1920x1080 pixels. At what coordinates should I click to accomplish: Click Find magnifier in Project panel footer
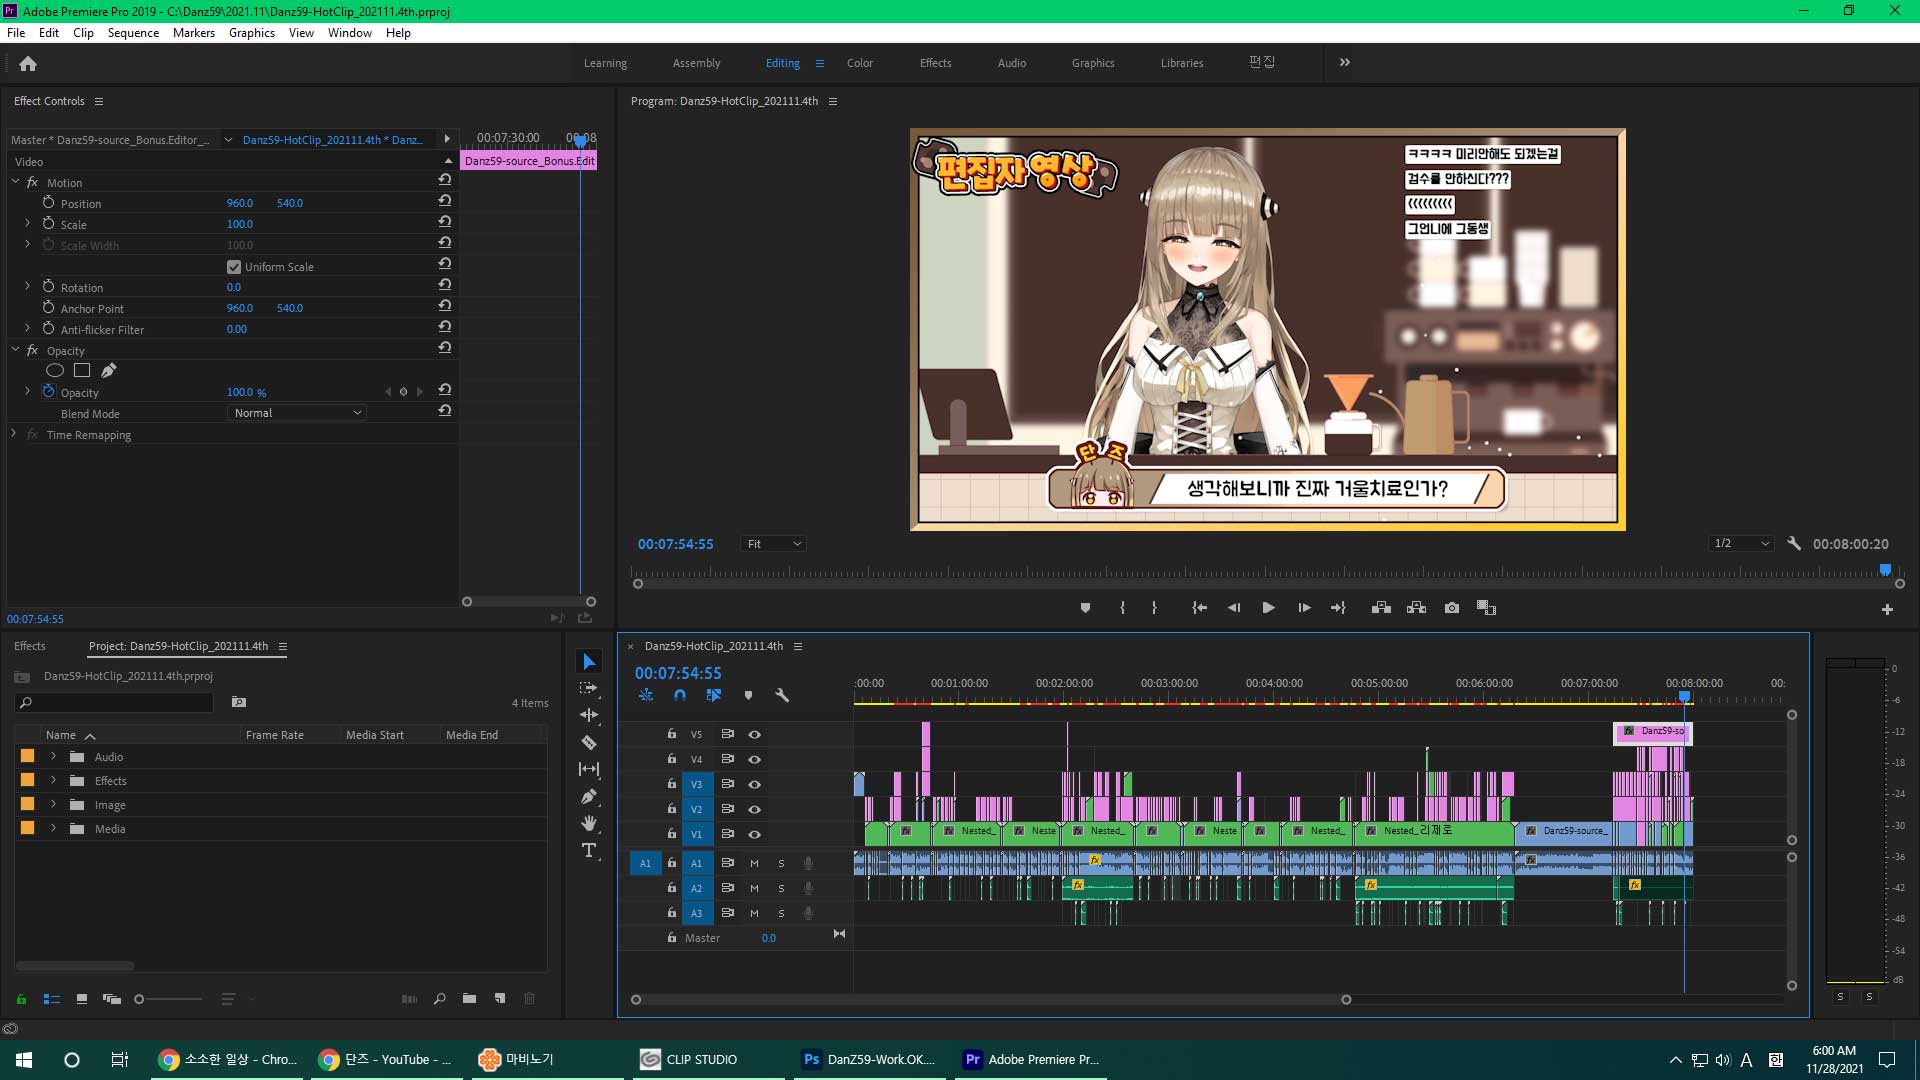point(439,998)
